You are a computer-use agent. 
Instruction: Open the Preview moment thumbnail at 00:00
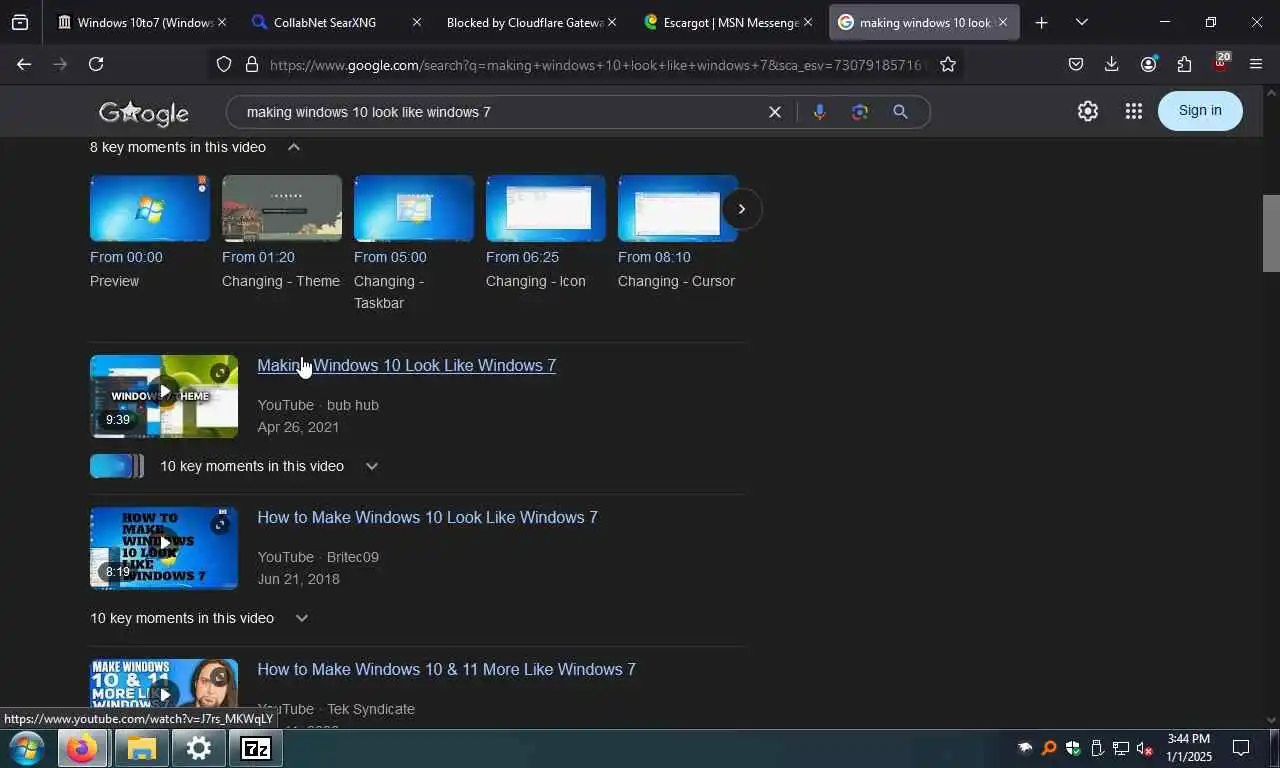(150, 208)
